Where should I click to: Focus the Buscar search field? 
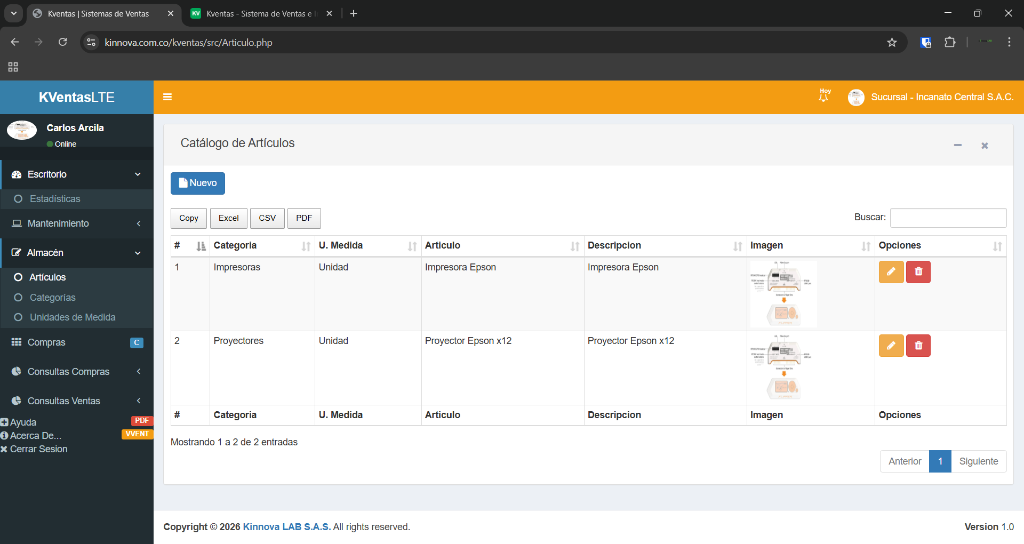pyautogui.click(x=948, y=217)
